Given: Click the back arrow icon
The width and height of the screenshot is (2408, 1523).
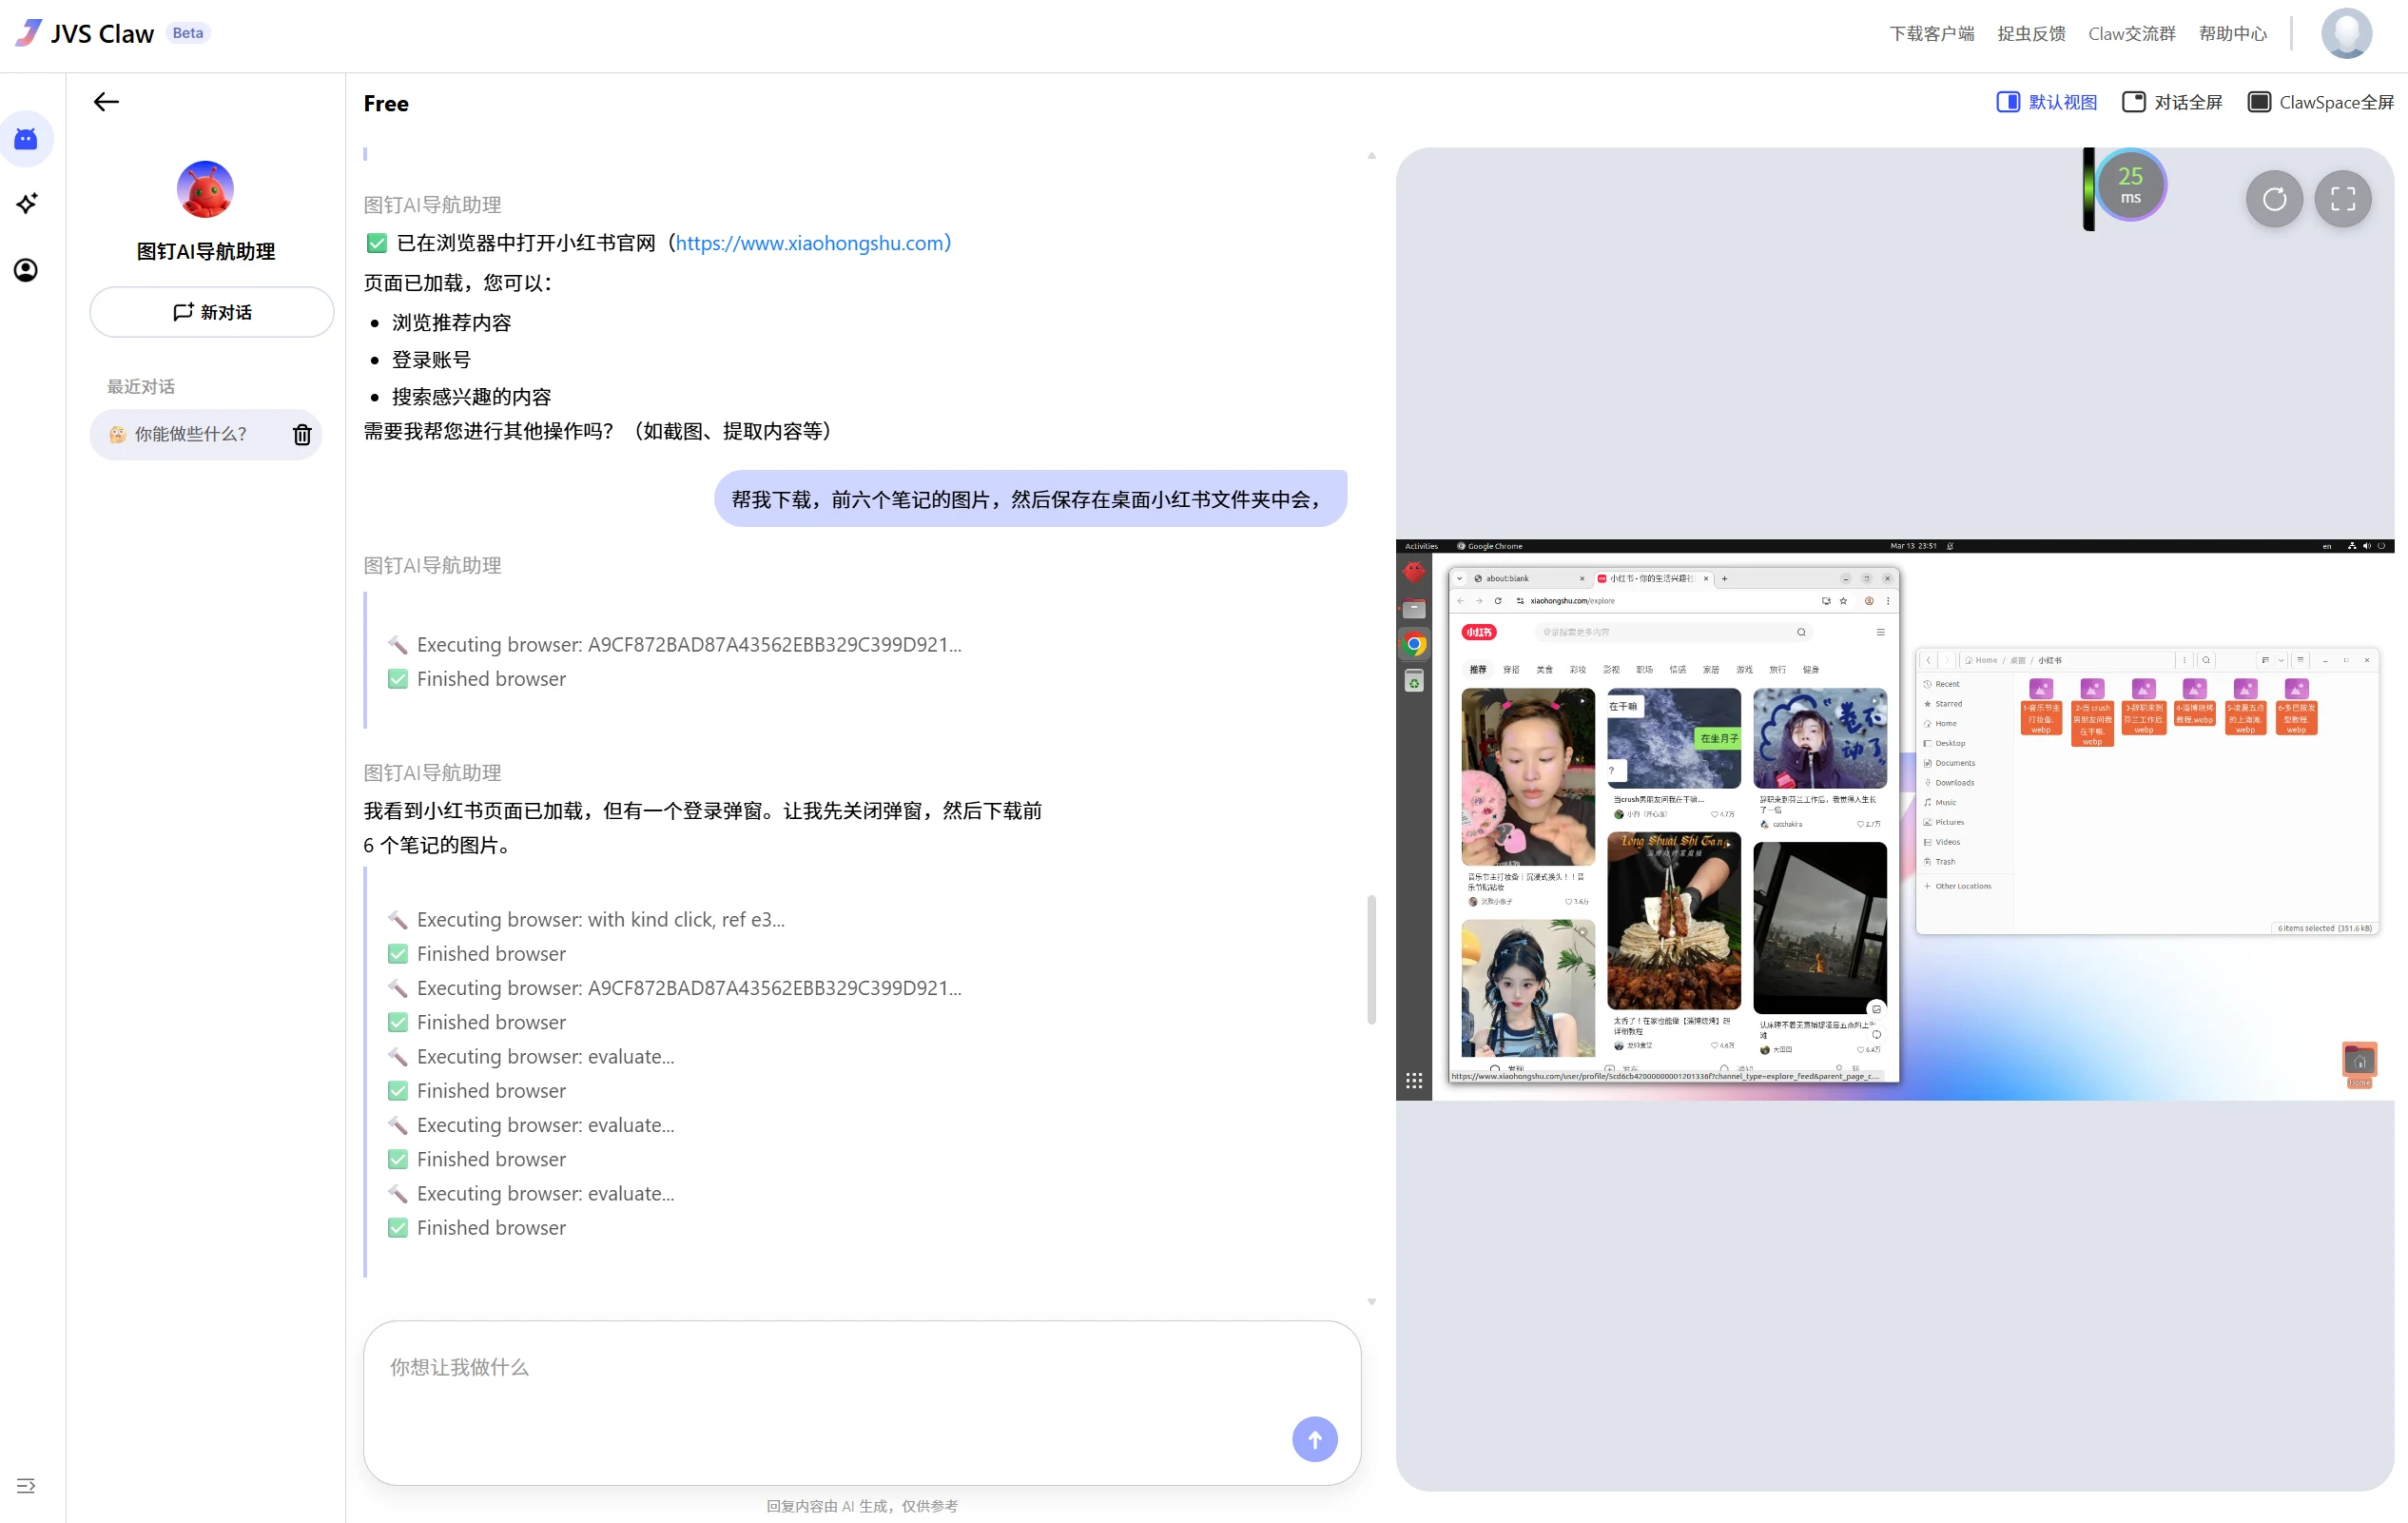Looking at the screenshot, I should (106, 102).
